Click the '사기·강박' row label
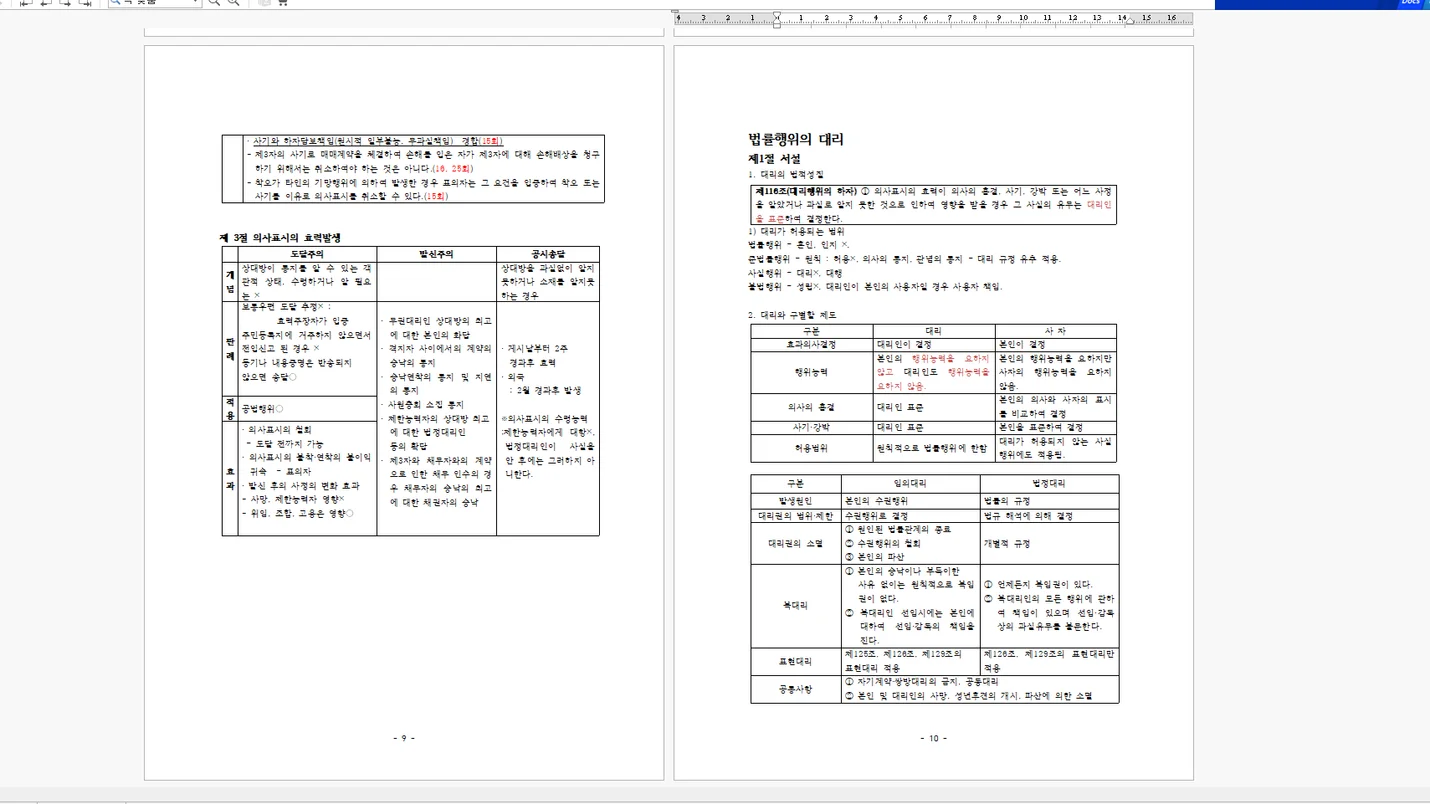 811,427
